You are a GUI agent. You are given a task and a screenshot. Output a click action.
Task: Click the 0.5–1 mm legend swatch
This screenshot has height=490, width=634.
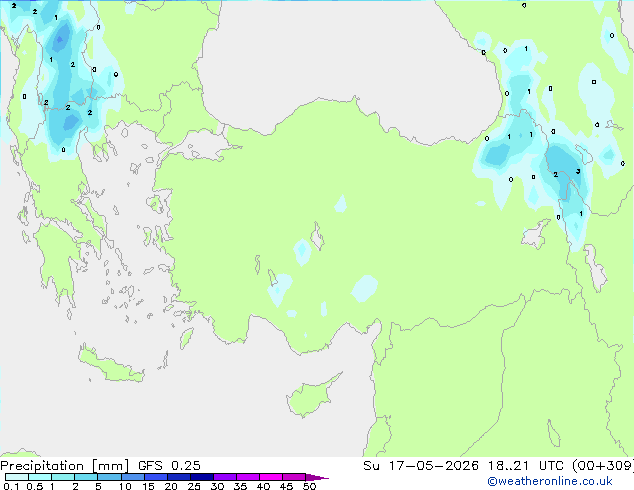pyautogui.click(x=40, y=477)
